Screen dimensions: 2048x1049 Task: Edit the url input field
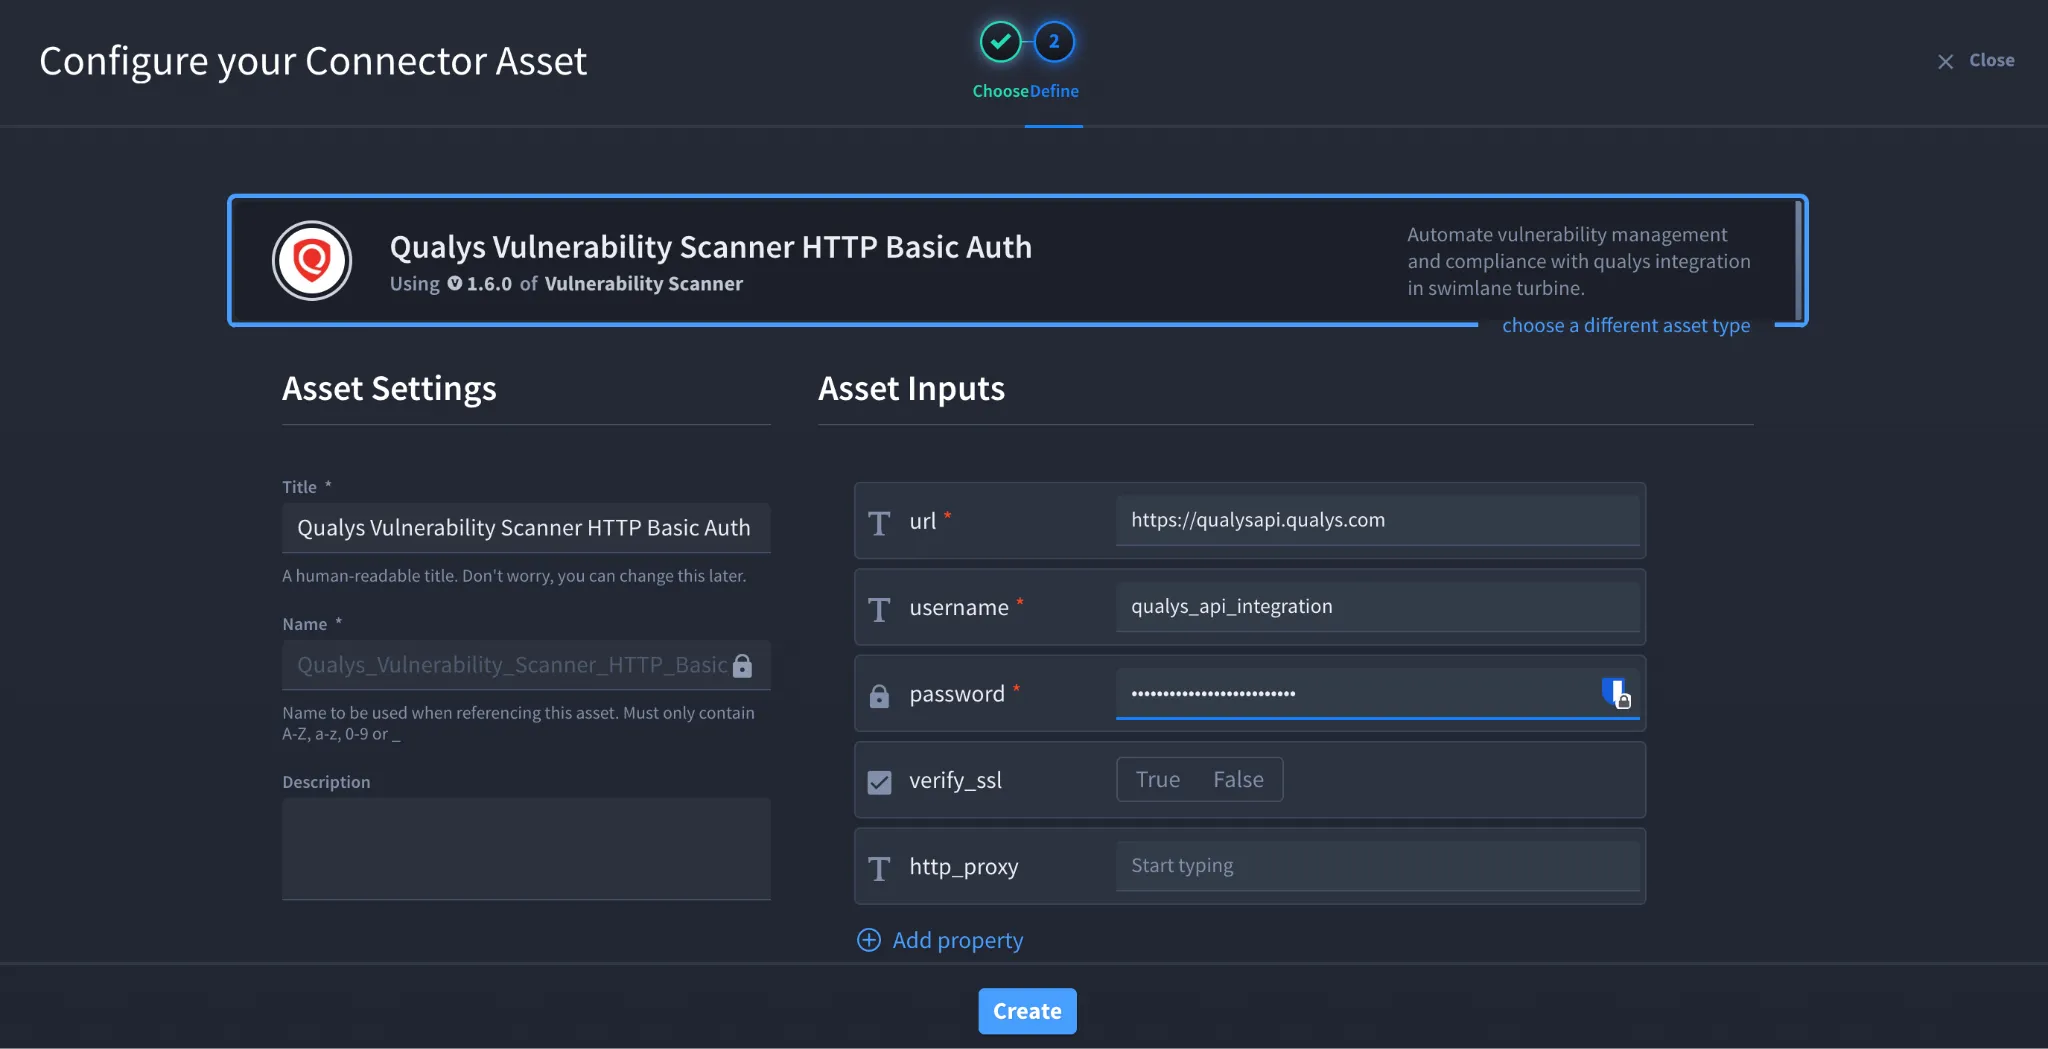[1377, 520]
